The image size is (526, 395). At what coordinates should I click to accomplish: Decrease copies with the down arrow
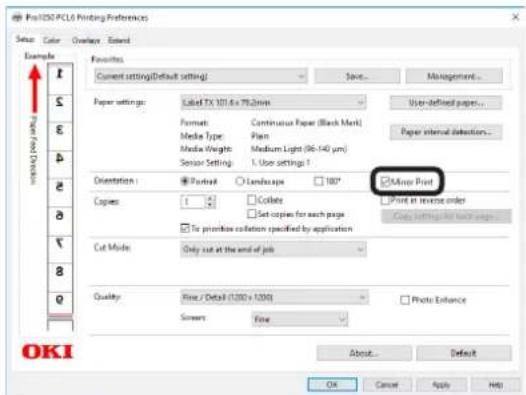(210, 205)
